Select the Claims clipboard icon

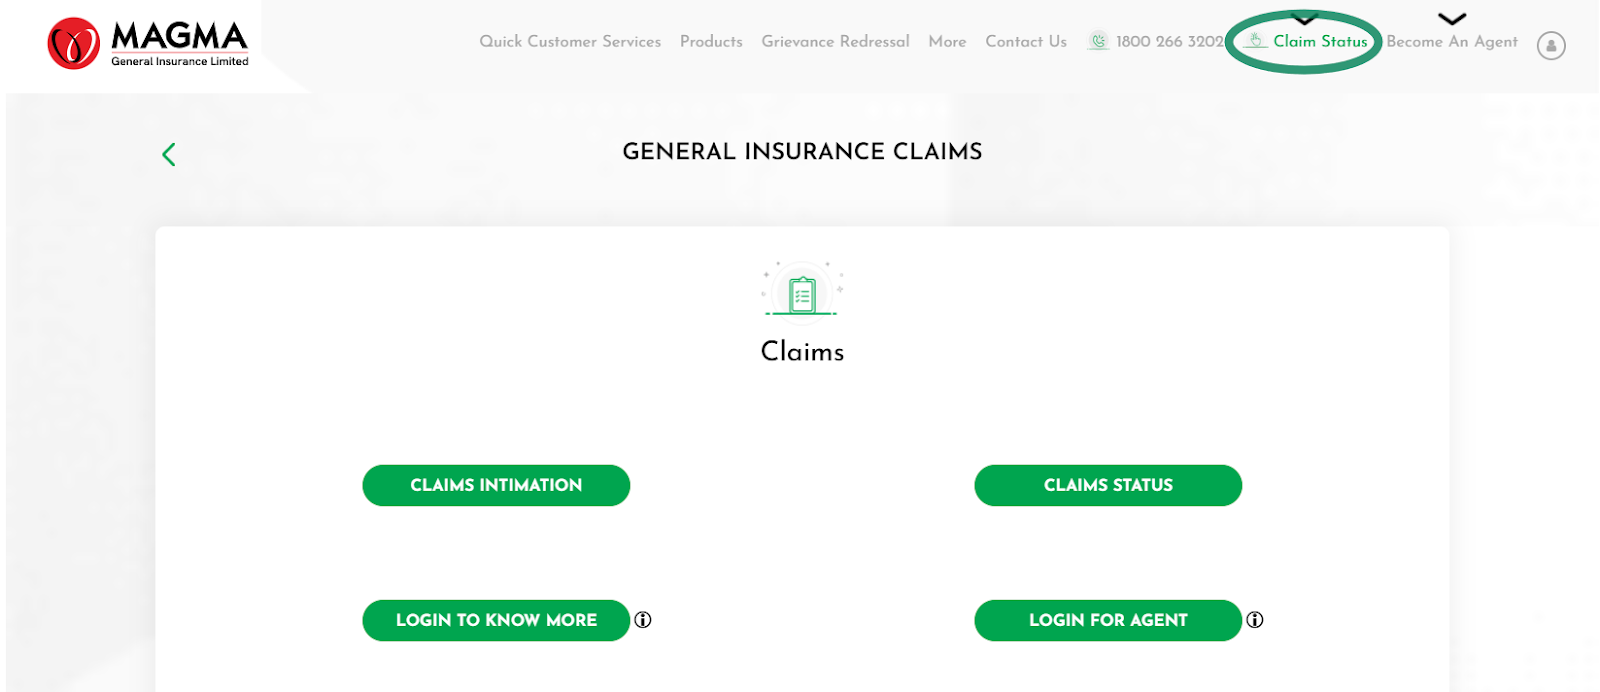[802, 292]
